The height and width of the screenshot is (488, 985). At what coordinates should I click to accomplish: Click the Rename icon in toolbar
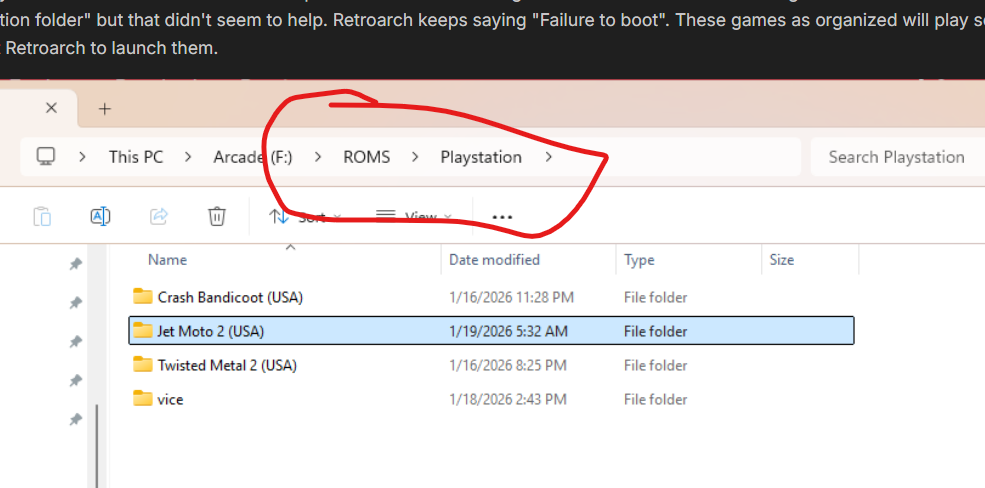coord(100,216)
